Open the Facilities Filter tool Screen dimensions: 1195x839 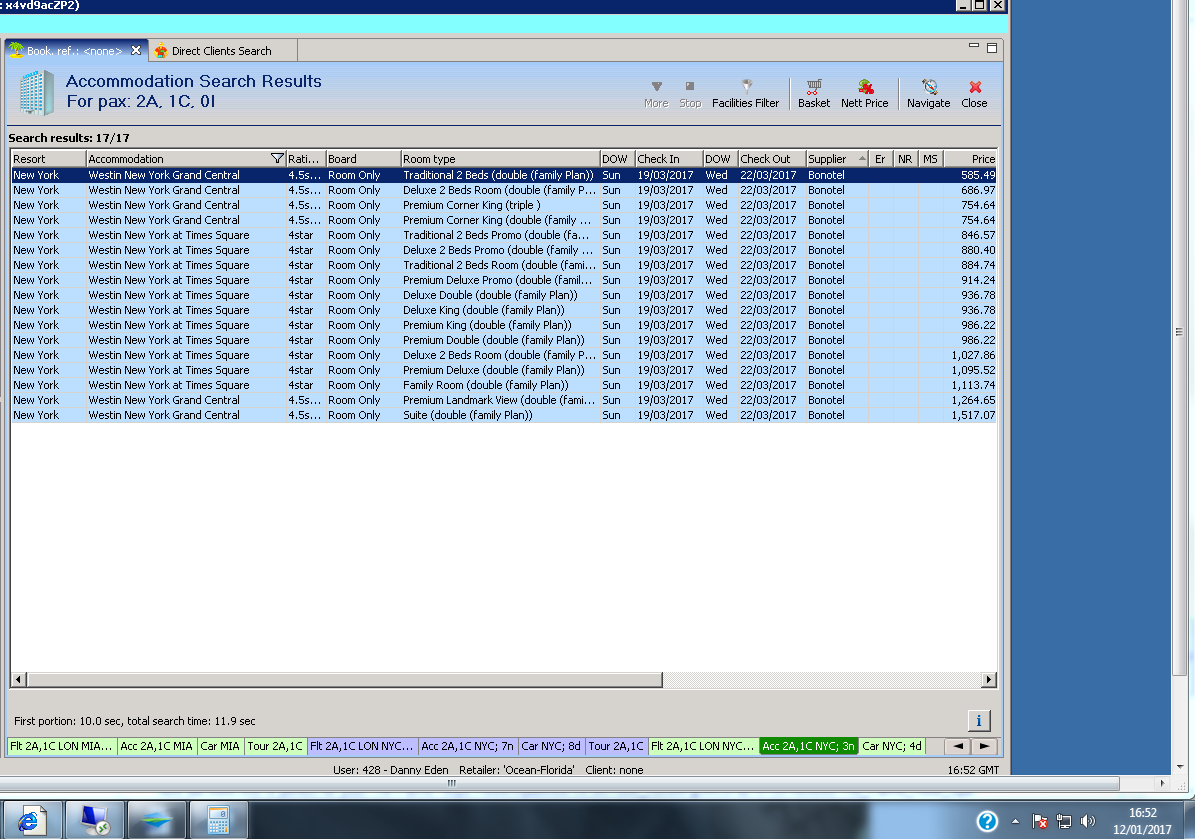pyautogui.click(x=745, y=94)
